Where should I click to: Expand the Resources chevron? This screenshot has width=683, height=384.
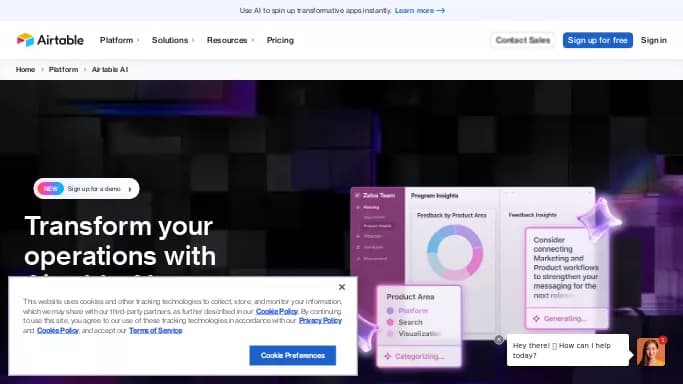(253, 40)
